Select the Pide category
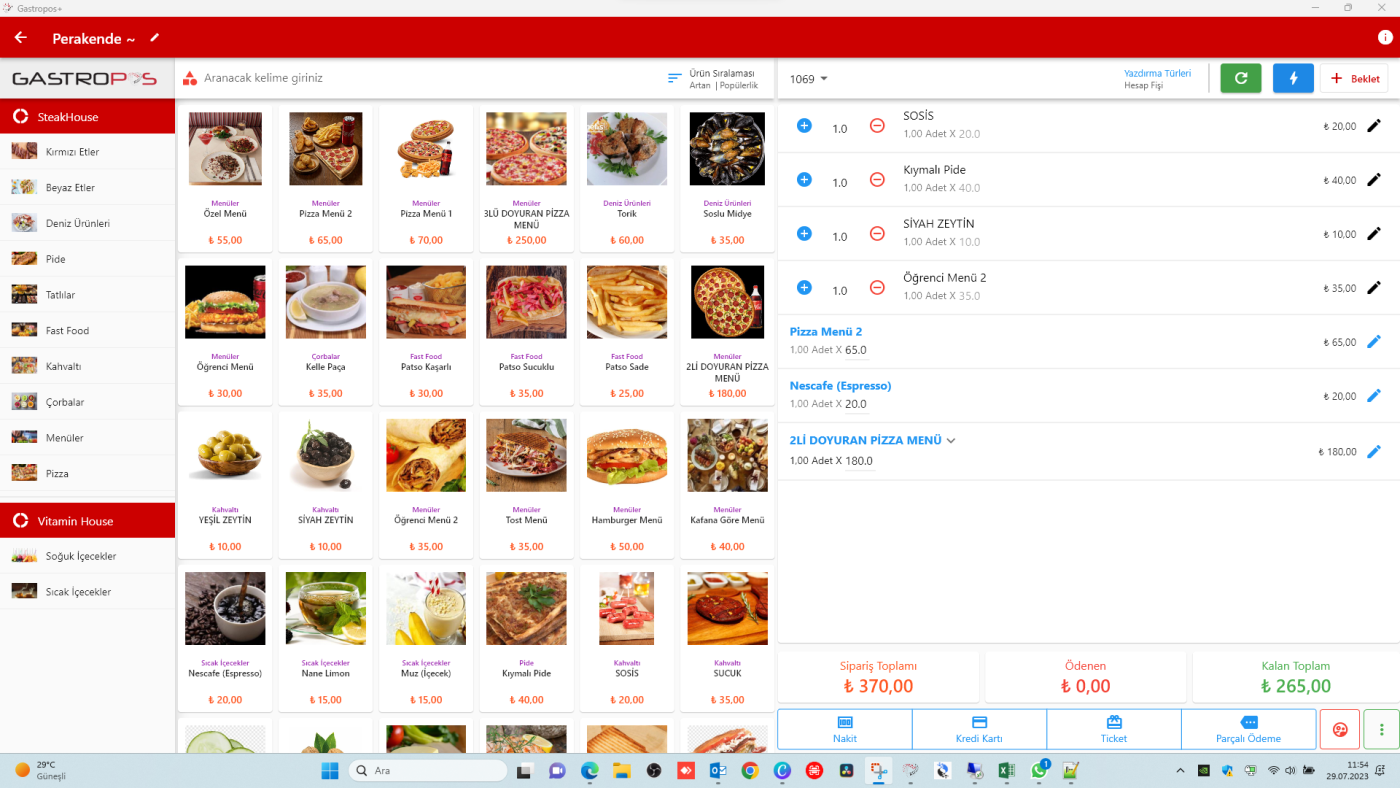Screen dimensions: 1400x788 [x=56, y=259]
